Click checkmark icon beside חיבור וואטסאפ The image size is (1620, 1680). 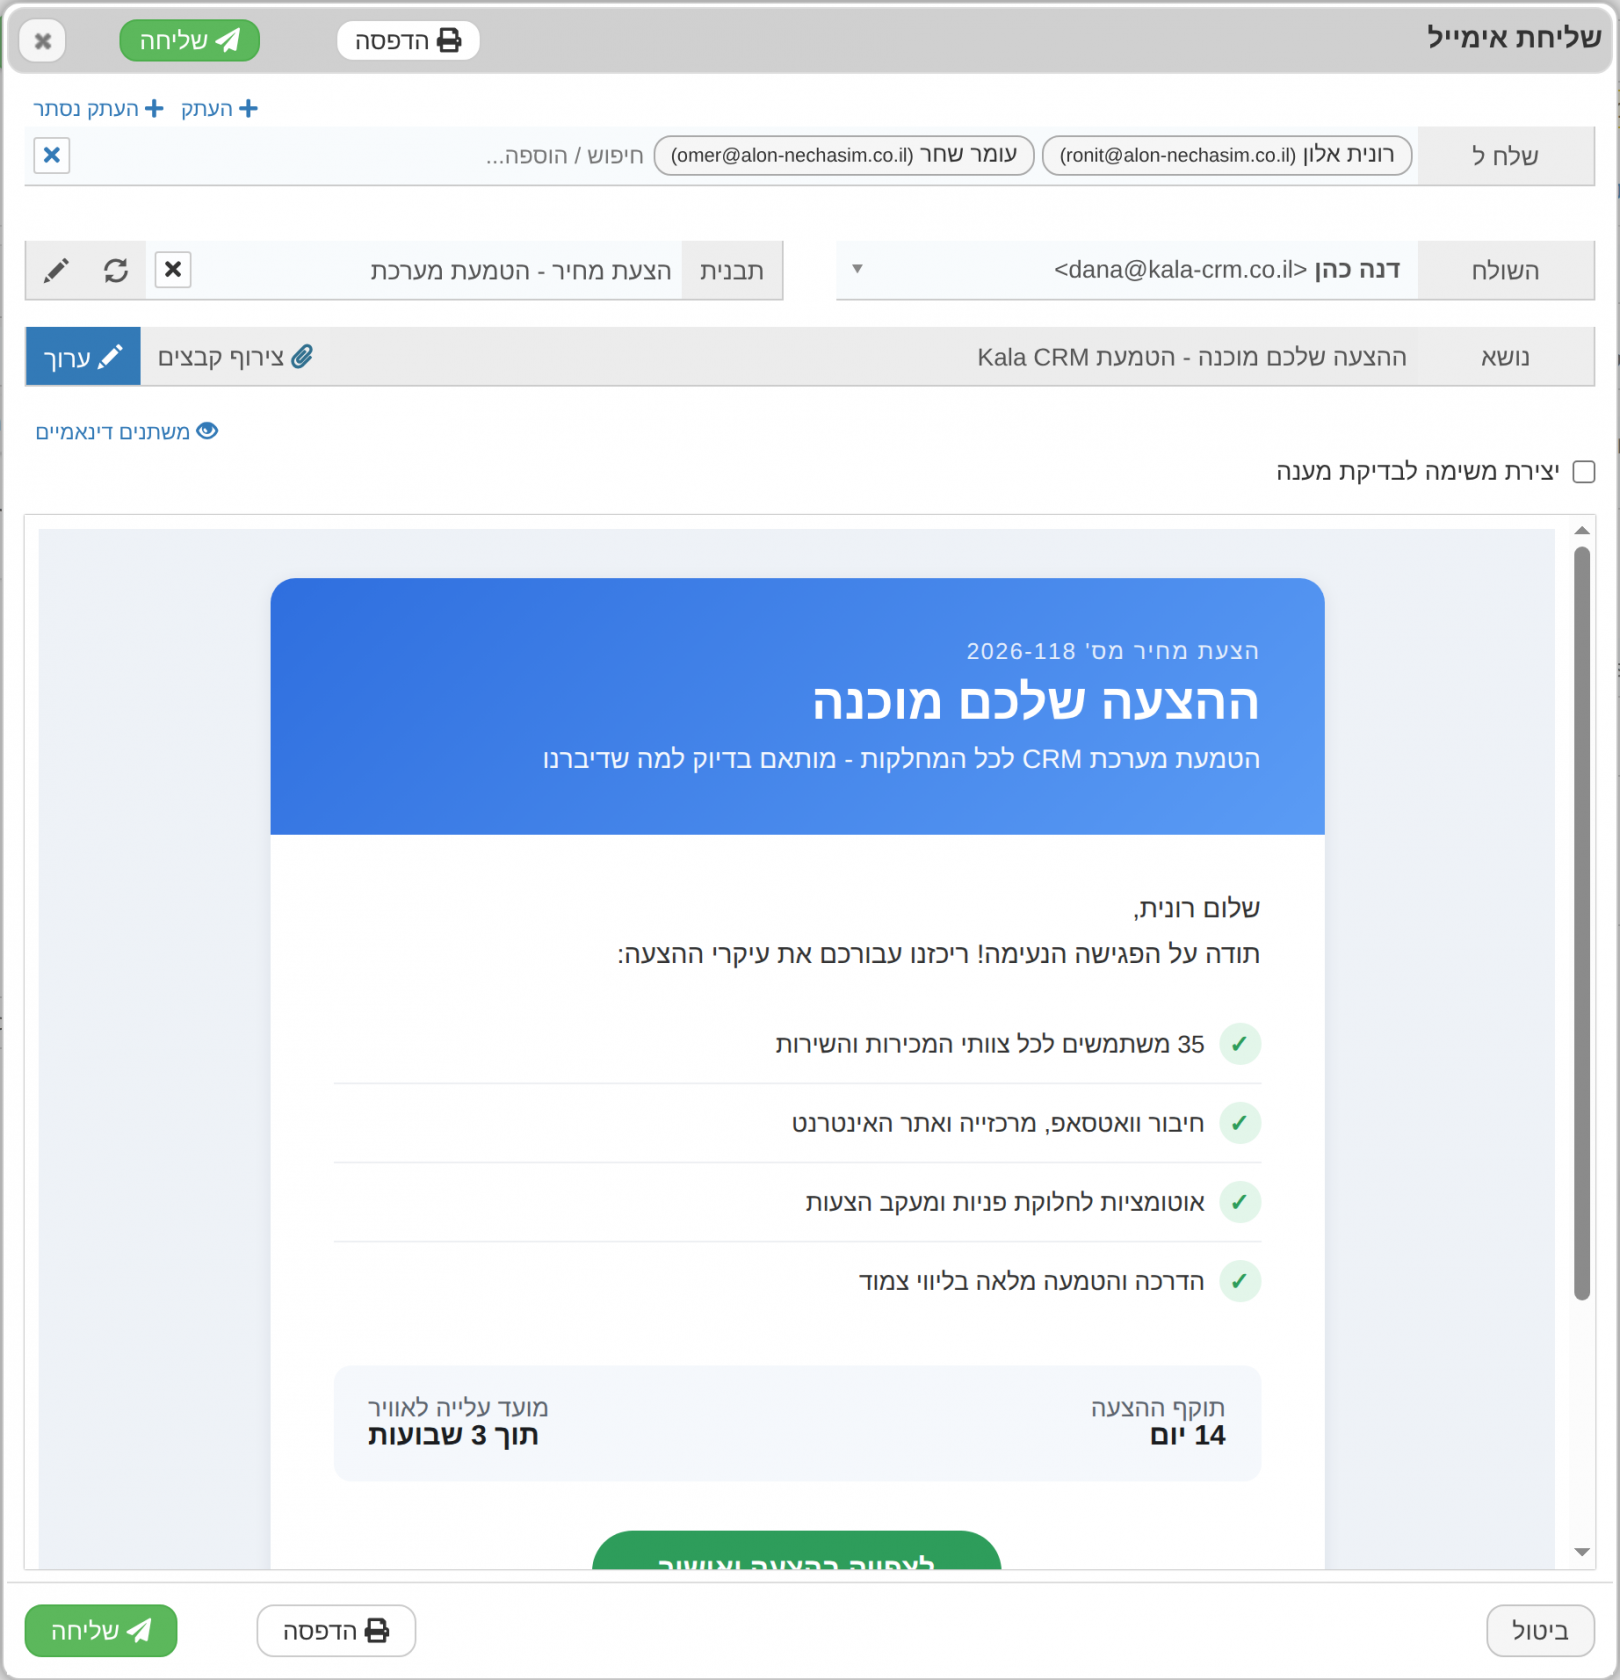1240,1123
